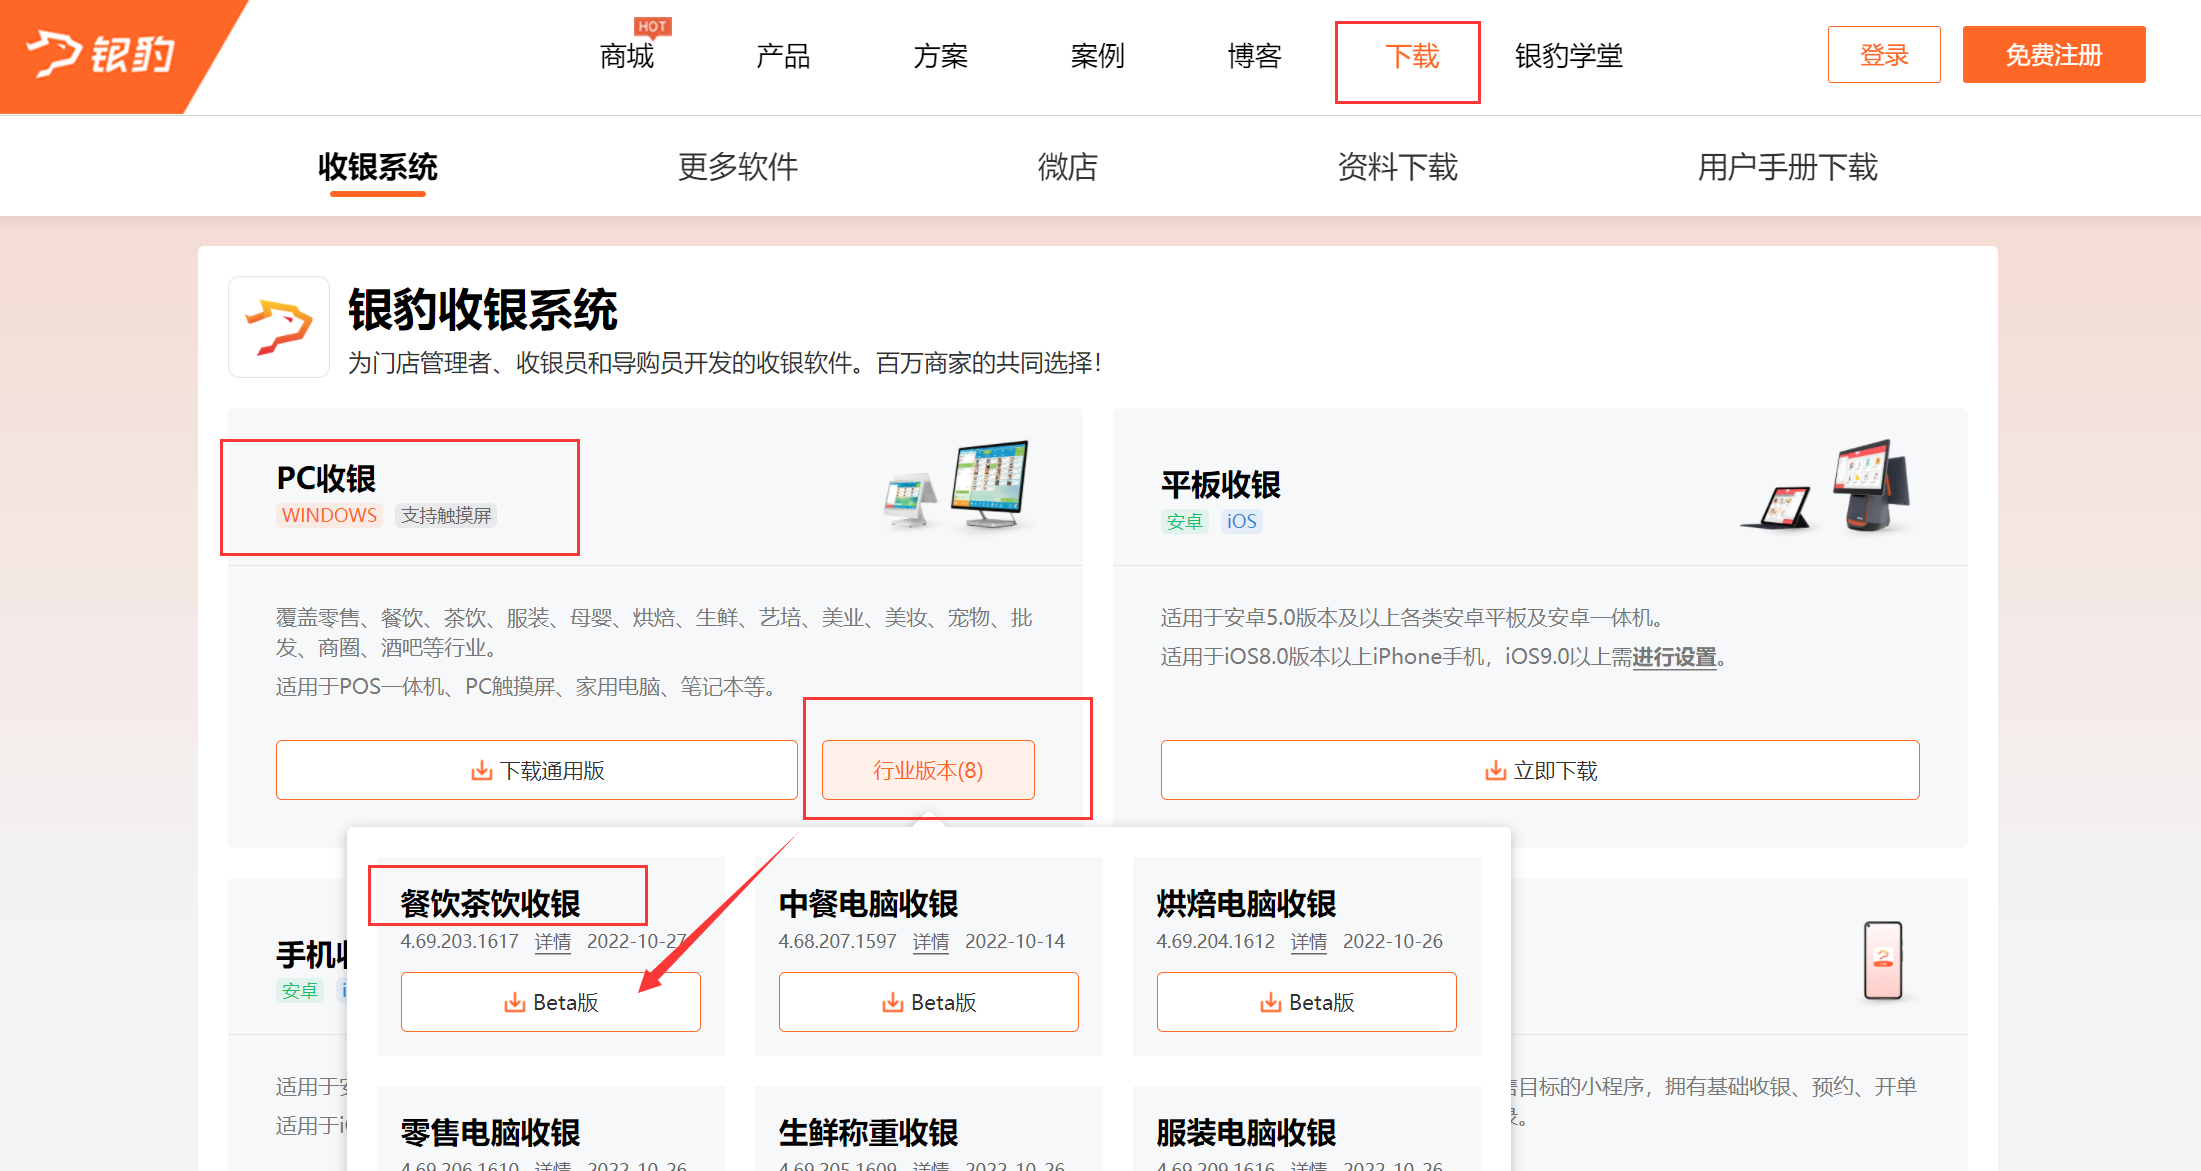Open 详情 for 中餐电脑收银
The image size is (2201, 1171).
click(931, 942)
